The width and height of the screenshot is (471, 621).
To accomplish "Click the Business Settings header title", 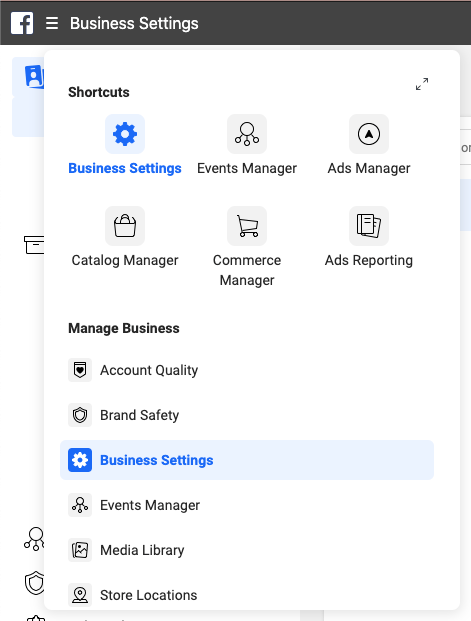I will [134, 23].
